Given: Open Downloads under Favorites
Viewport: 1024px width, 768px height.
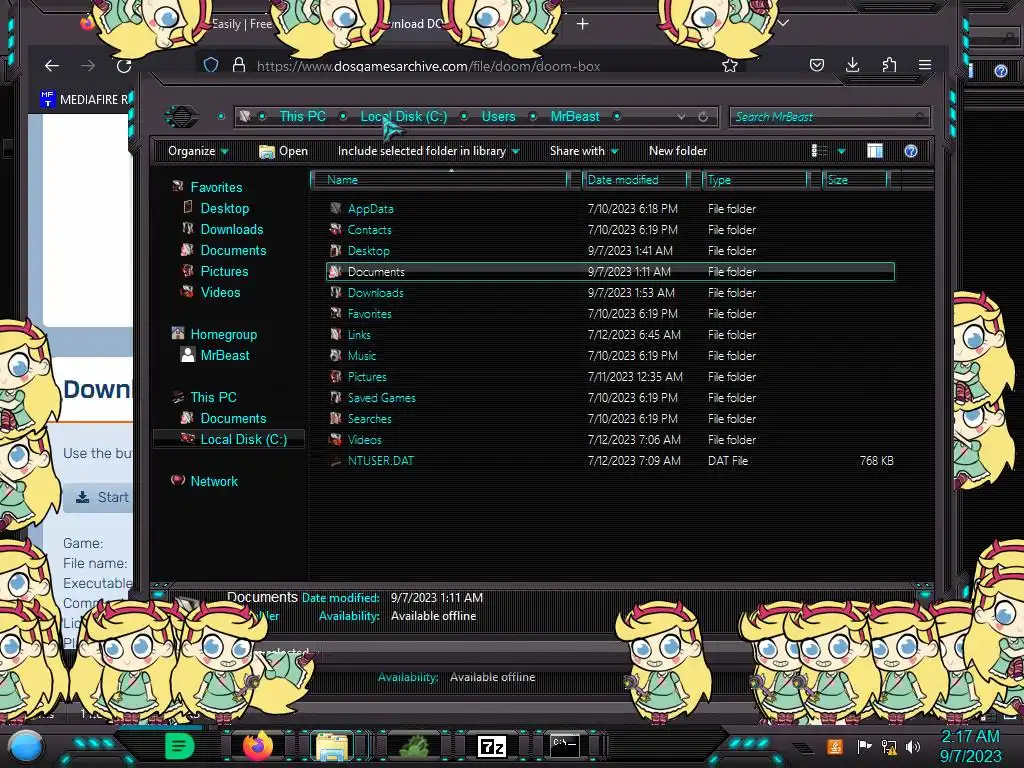Looking at the screenshot, I should point(232,229).
